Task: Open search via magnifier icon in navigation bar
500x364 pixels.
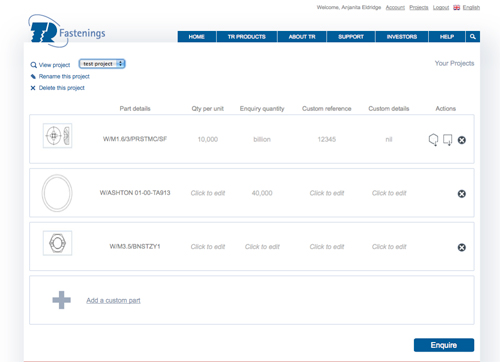Action: [472, 37]
